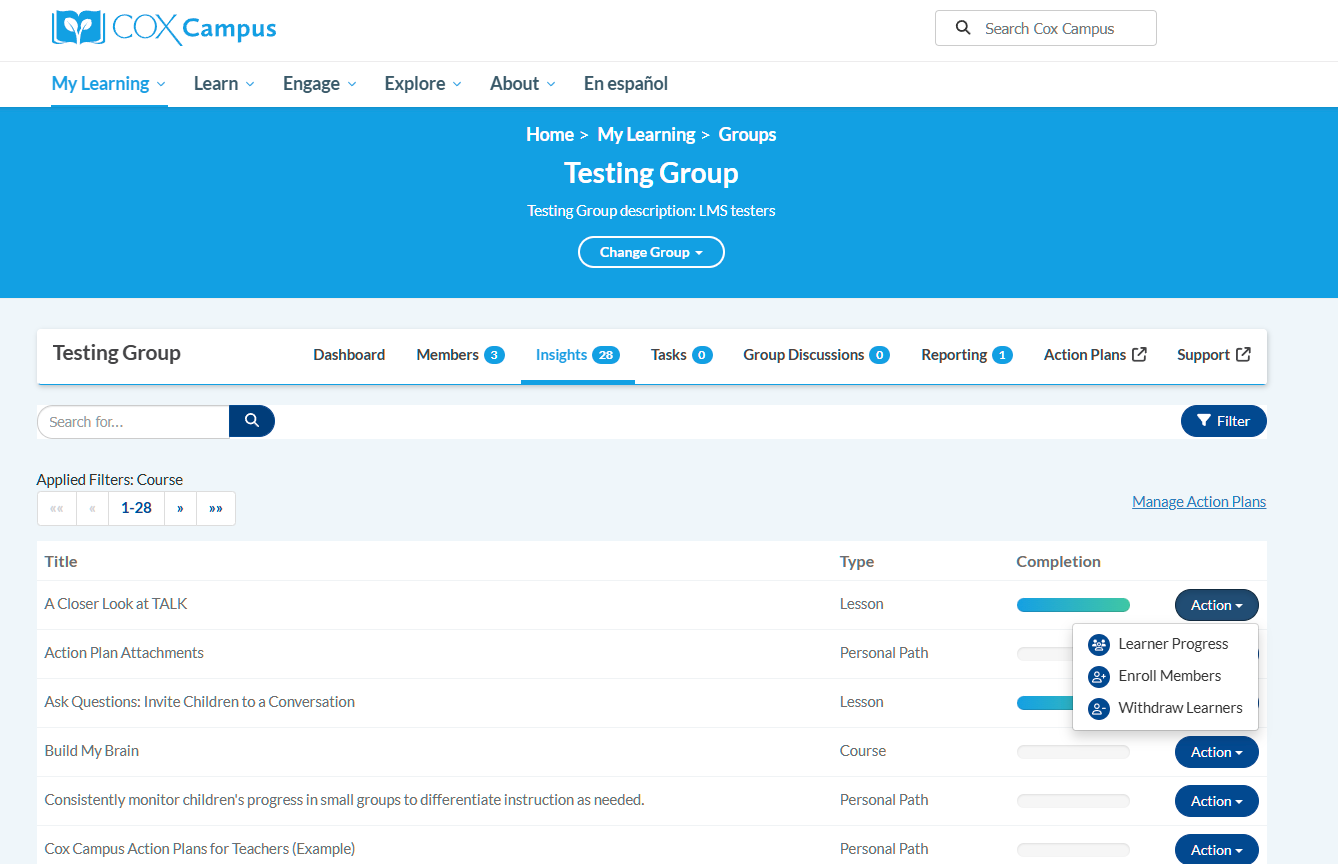Click 'Build My Brain' title

click(92, 751)
